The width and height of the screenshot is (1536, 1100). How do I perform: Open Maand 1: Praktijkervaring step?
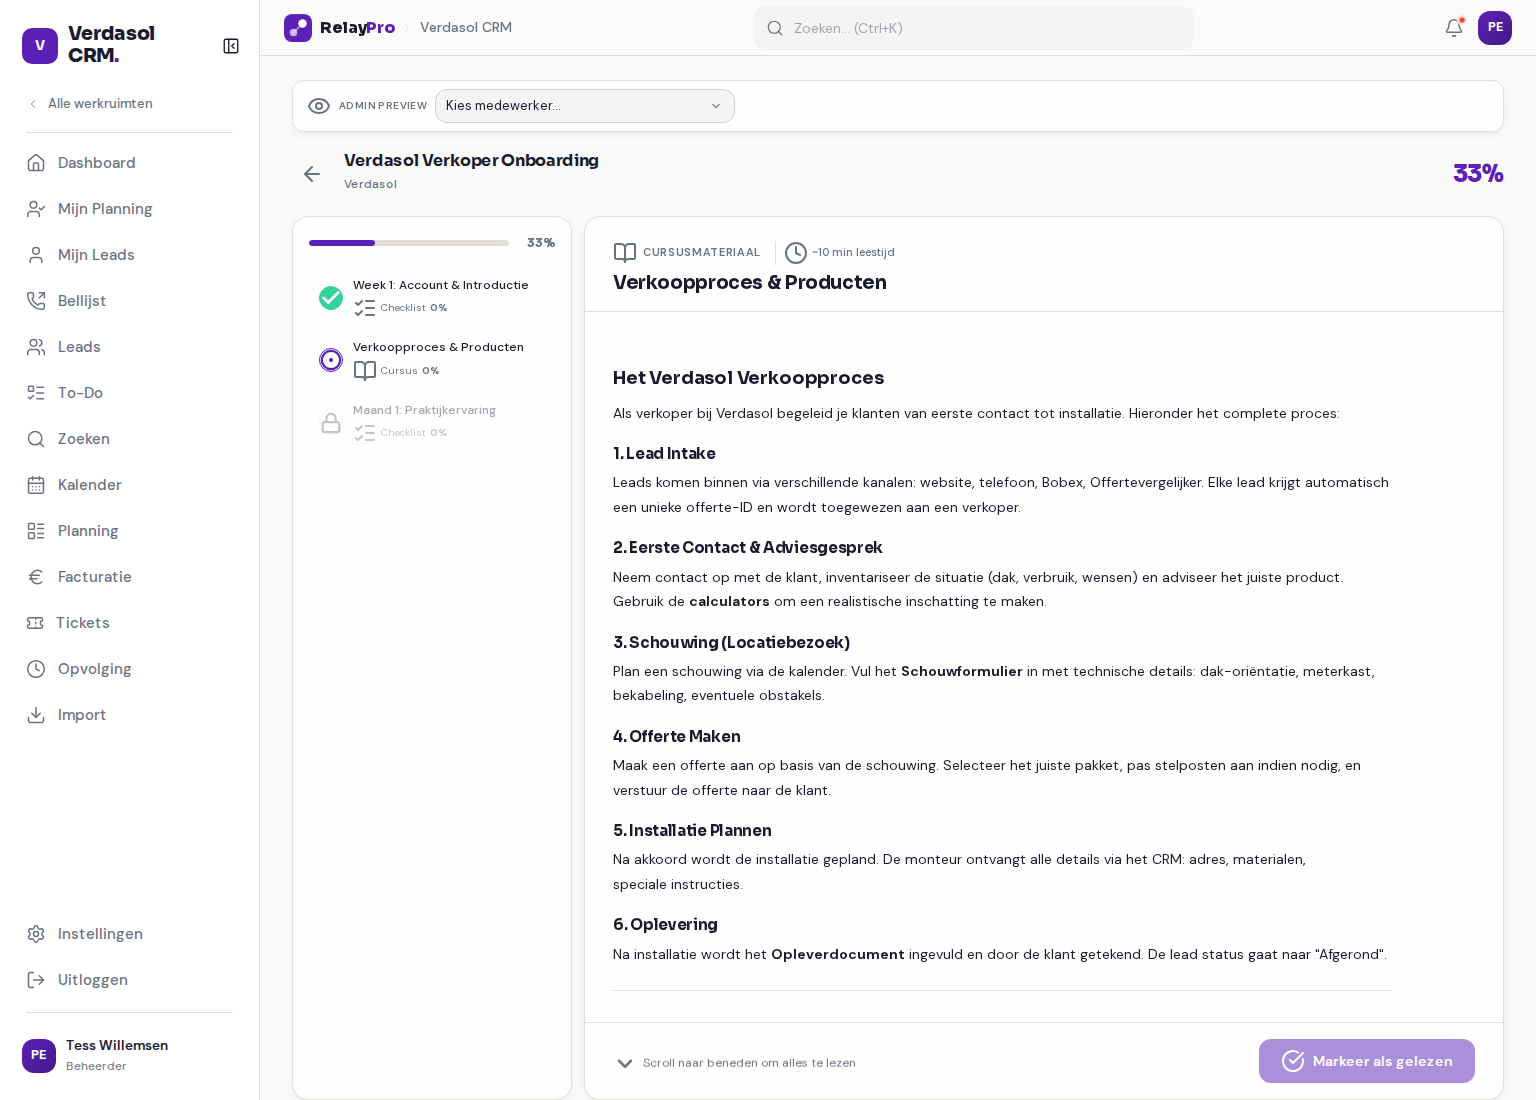tap(432, 422)
